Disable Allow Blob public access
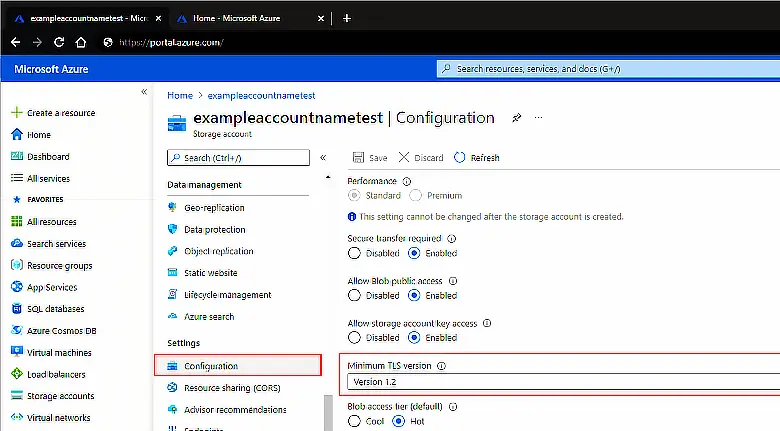This screenshot has width=780, height=431. pyautogui.click(x=354, y=295)
